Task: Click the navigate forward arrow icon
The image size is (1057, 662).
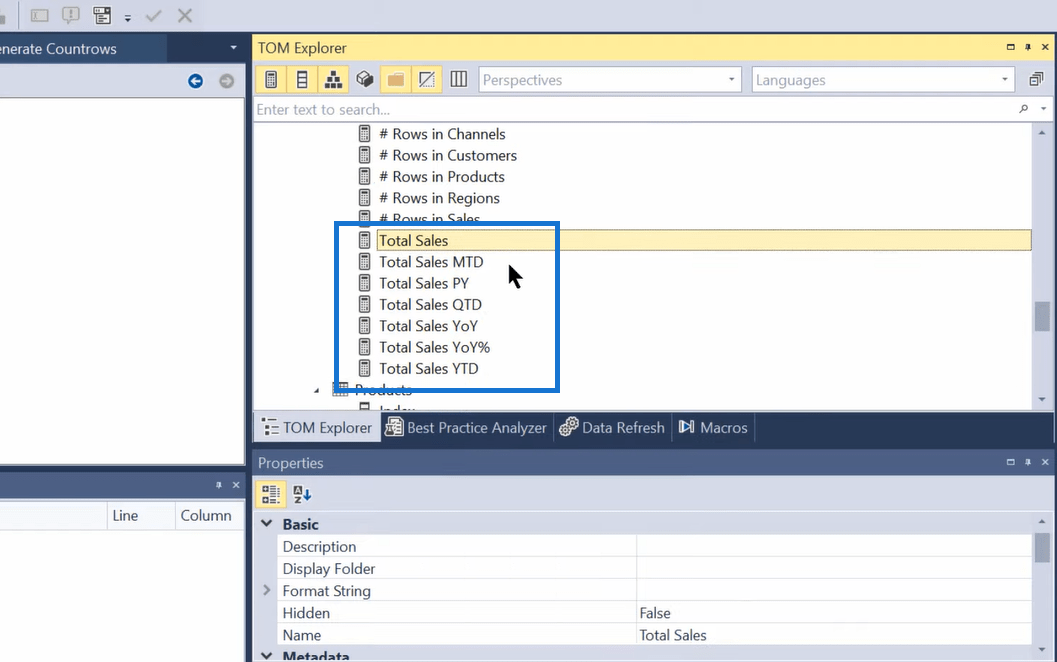Action: (226, 81)
